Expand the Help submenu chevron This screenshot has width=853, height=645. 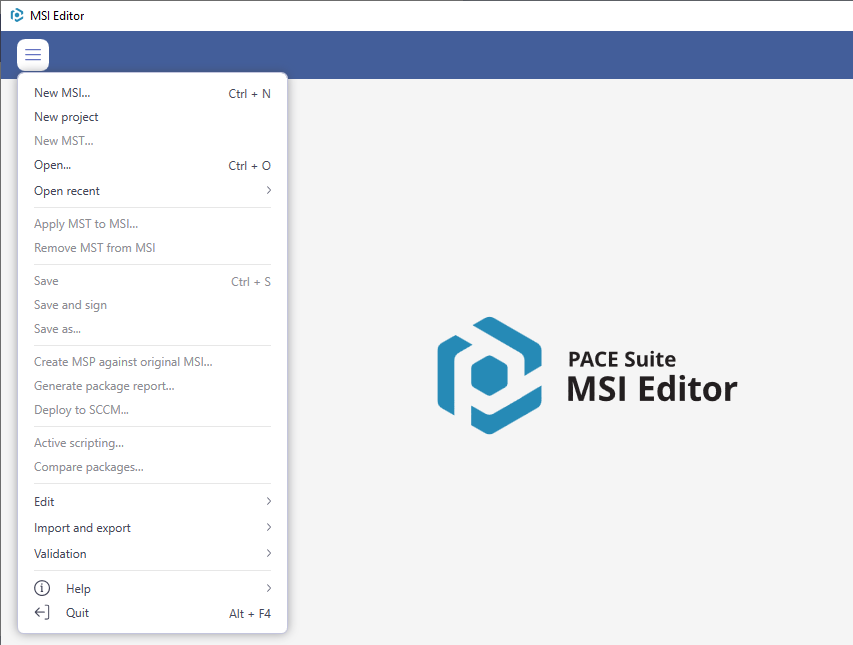coord(269,588)
